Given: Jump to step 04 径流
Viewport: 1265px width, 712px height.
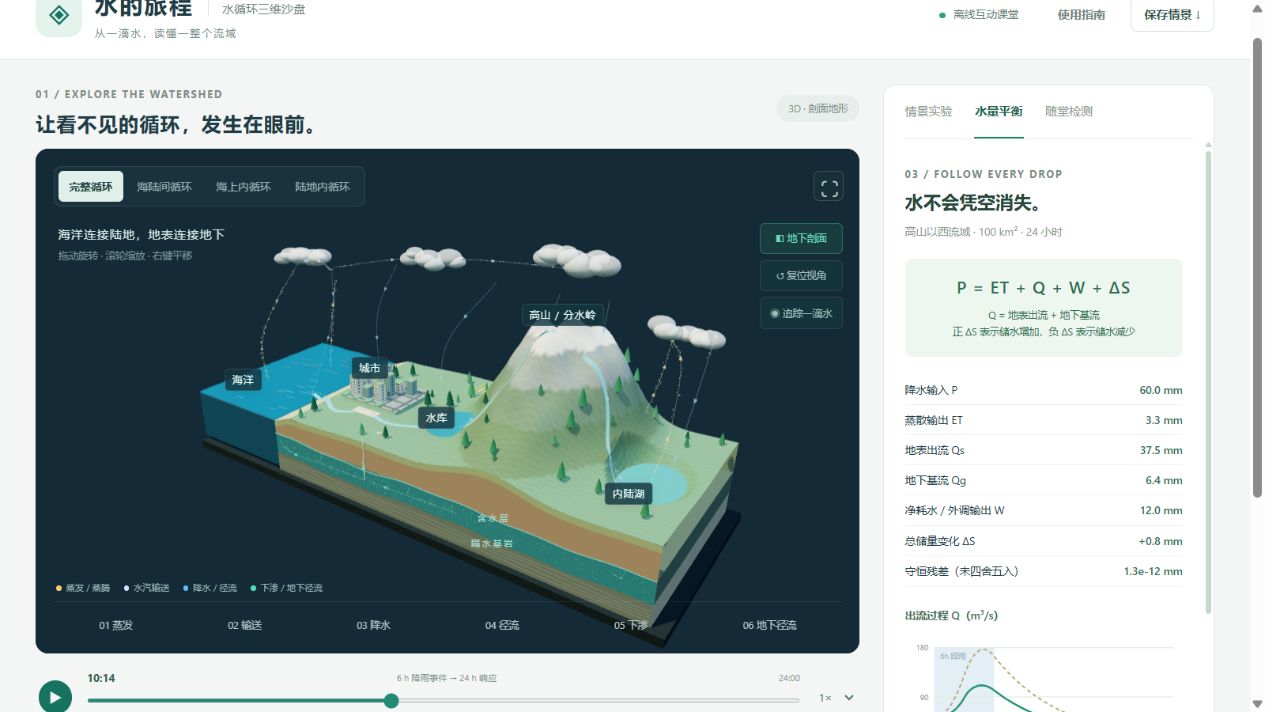Looking at the screenshot, I should pyautogui.click(x=503, y=625).
